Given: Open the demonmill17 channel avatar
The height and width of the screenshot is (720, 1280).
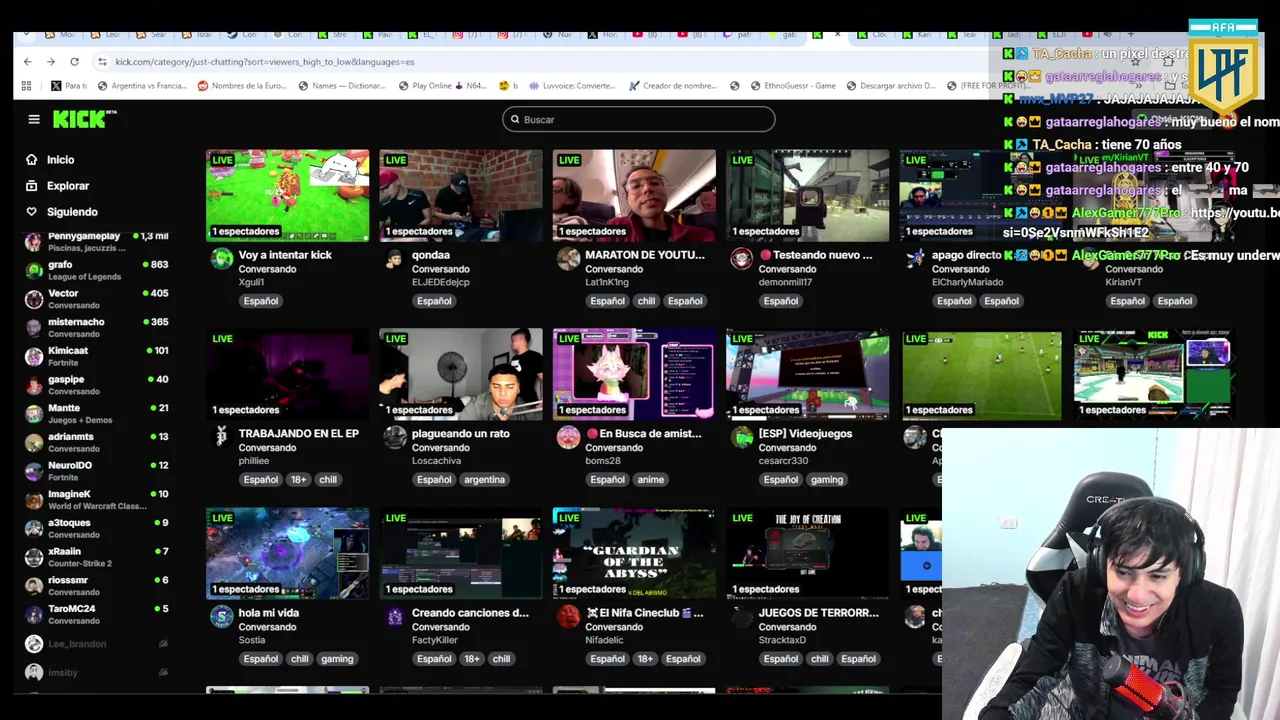Looking at the screenshot, I should (741, 260).
